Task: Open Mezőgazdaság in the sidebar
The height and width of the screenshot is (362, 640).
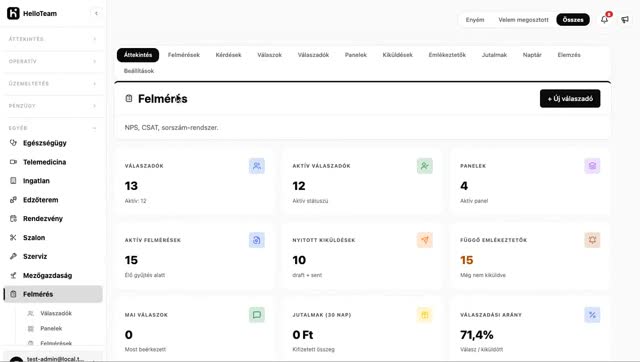Action: click(52, 275)
